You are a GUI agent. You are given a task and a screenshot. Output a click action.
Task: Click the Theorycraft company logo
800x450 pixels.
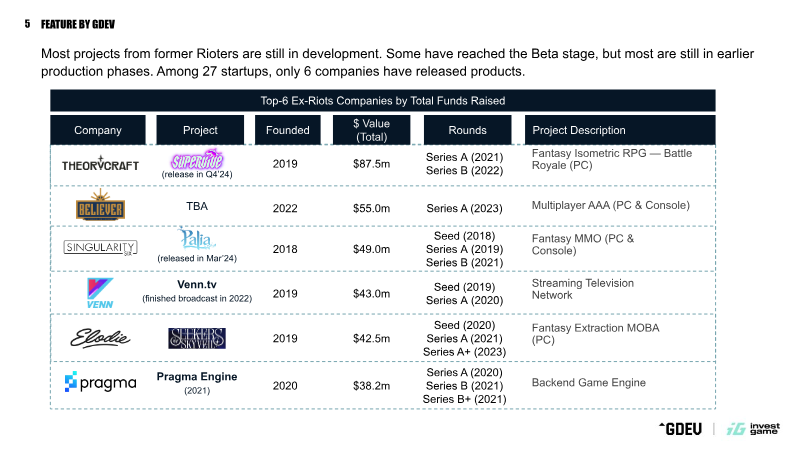coord(100,164)
